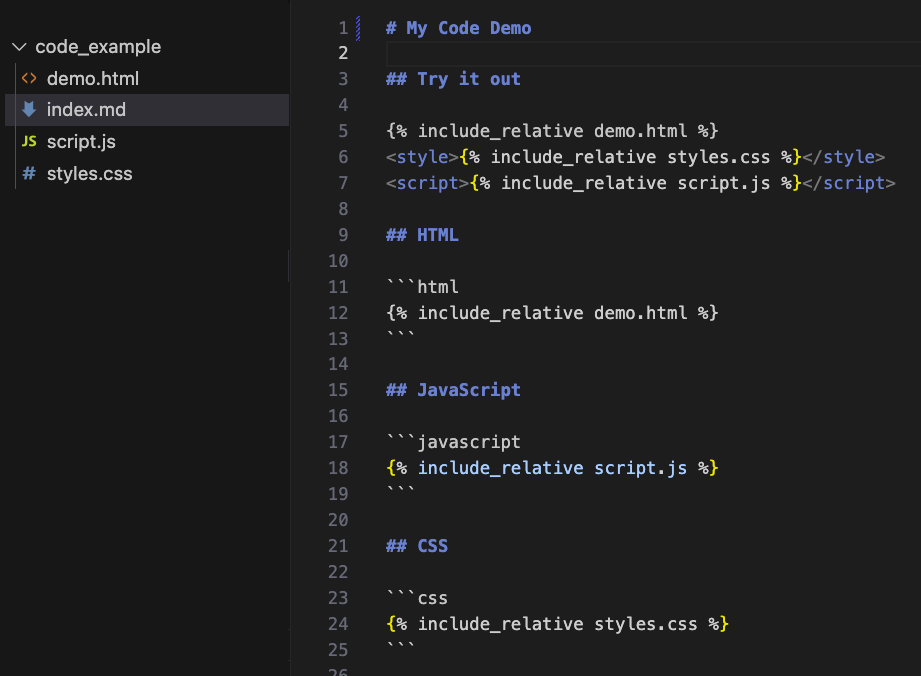This screenshot has height=676, width=921.
Task: Click the opening style tag on line 6
Action: tap(422, 157)
